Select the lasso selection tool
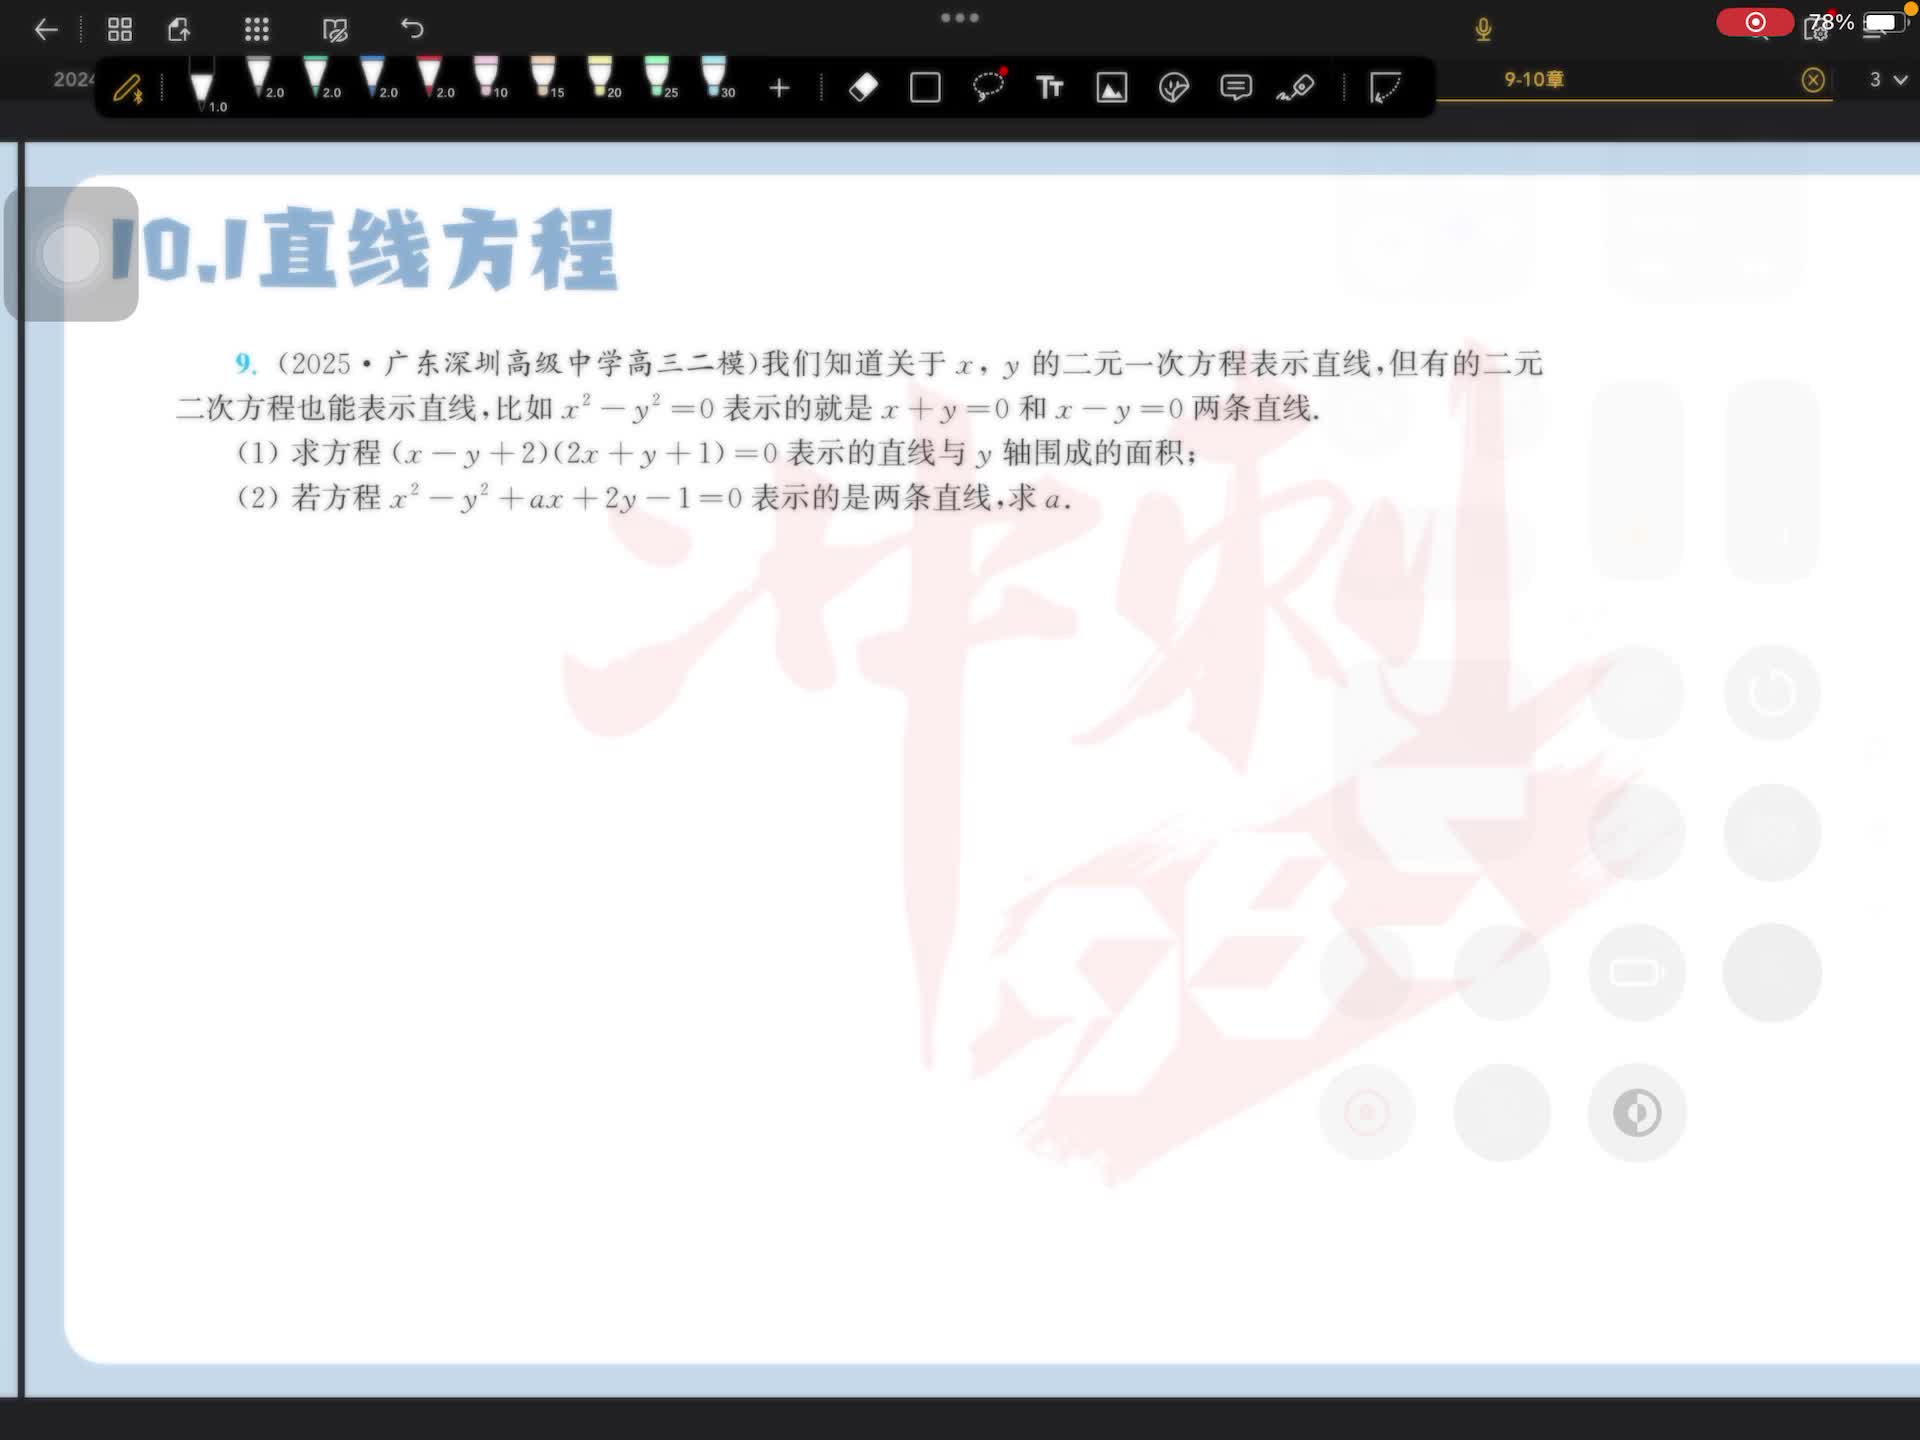Image resolution: width=1920 pixels, height=1440 pixels. tap(988, 88)
